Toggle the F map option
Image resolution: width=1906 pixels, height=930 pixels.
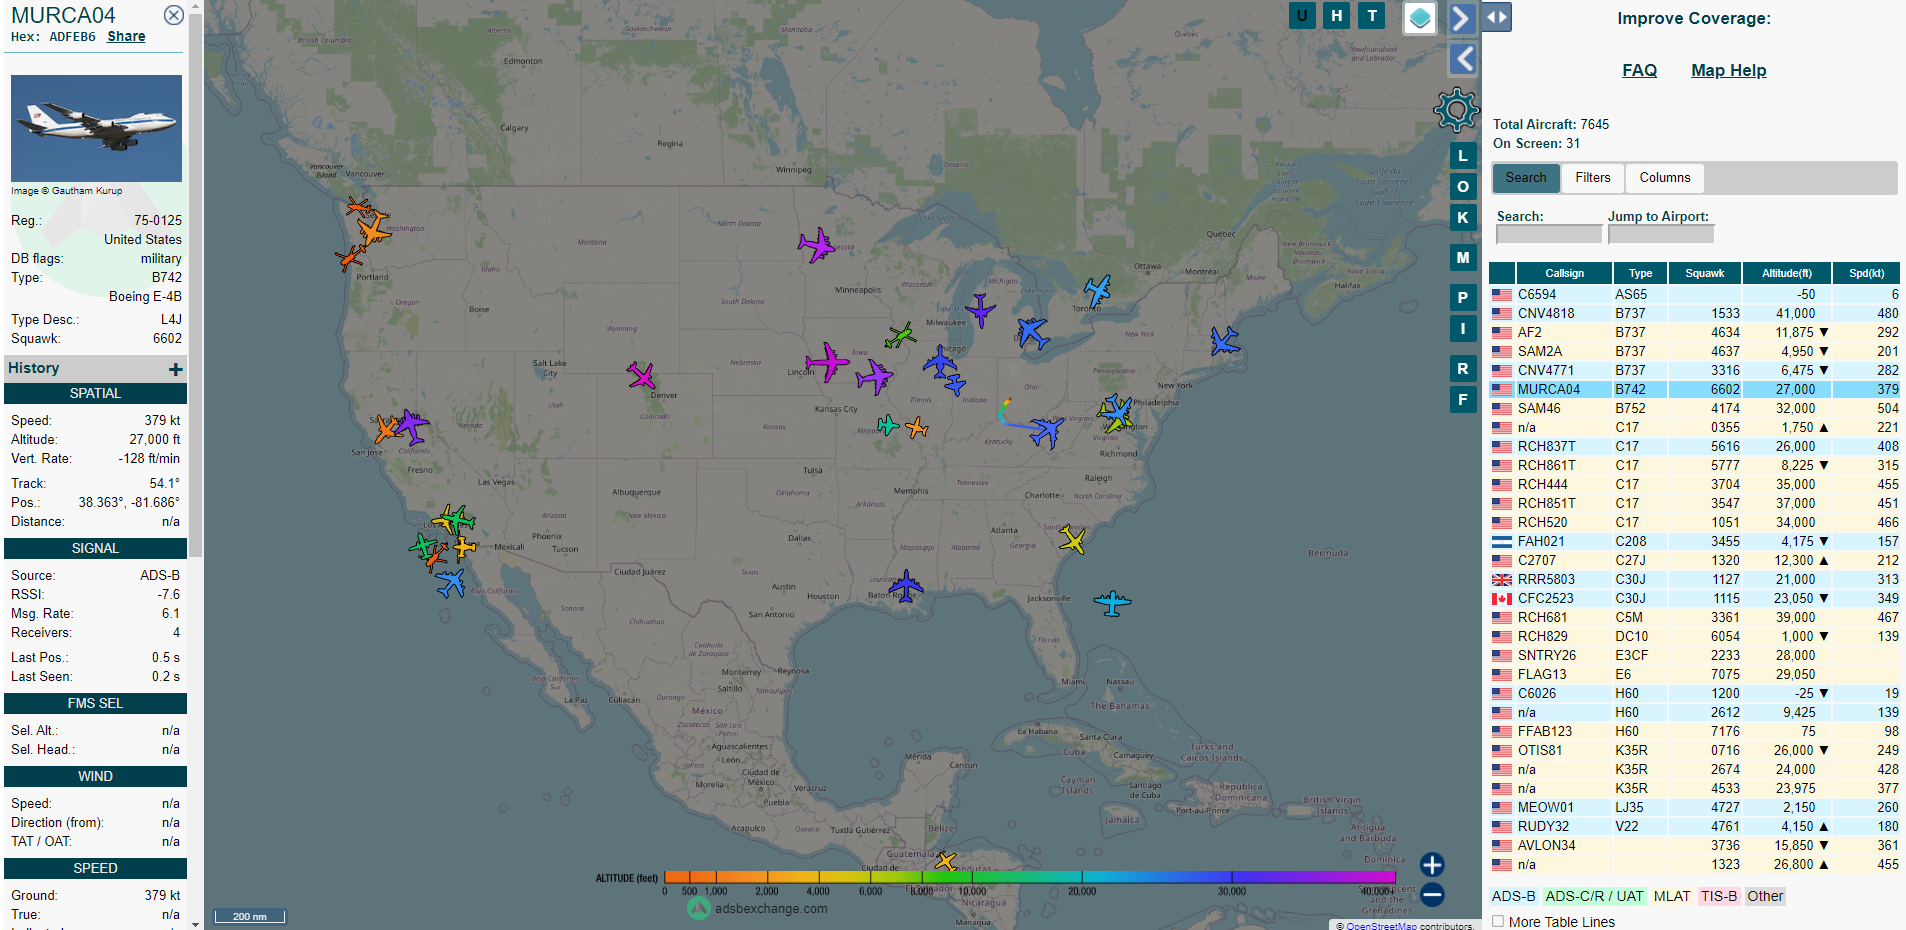point(1463,400)
